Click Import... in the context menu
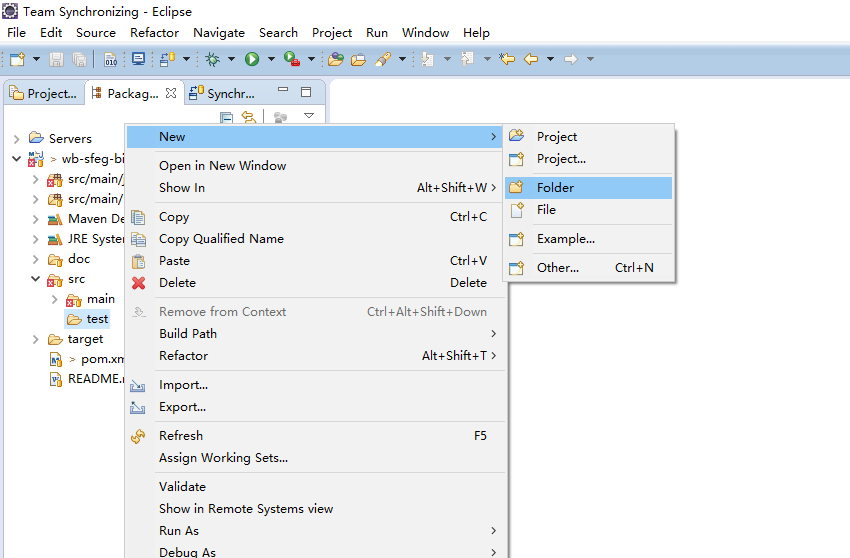This screenshot has width=850, height=558. (314, 385)
